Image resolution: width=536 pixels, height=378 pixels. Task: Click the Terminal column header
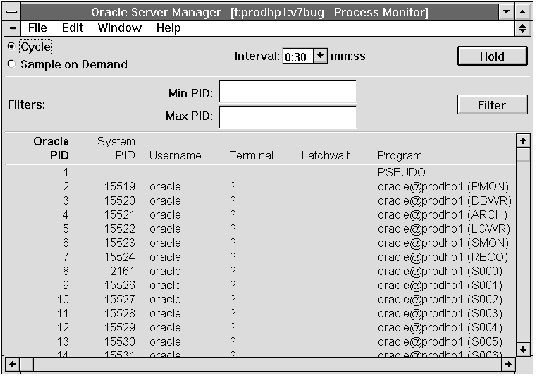point(252,155)
